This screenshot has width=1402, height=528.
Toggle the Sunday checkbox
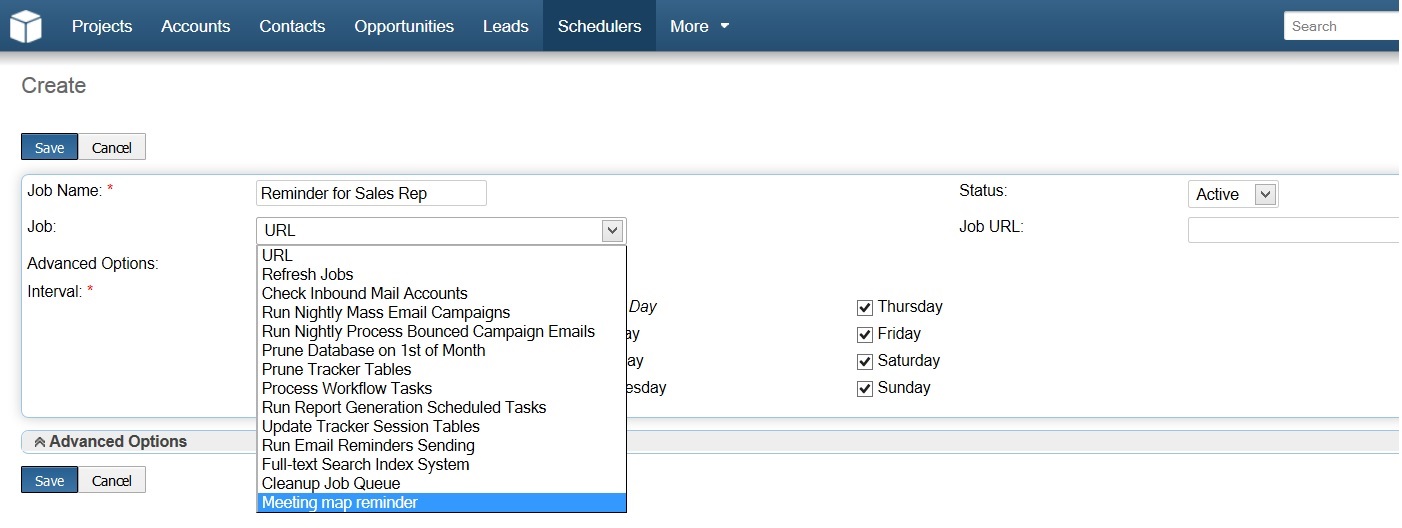click(x=865, y=389)
